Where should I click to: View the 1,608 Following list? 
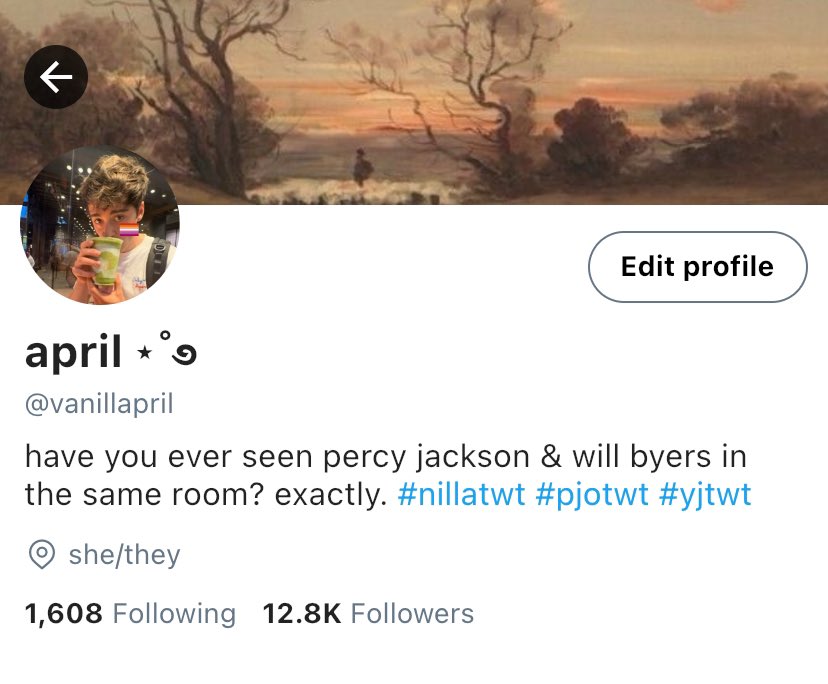click(x=130, y=614)
